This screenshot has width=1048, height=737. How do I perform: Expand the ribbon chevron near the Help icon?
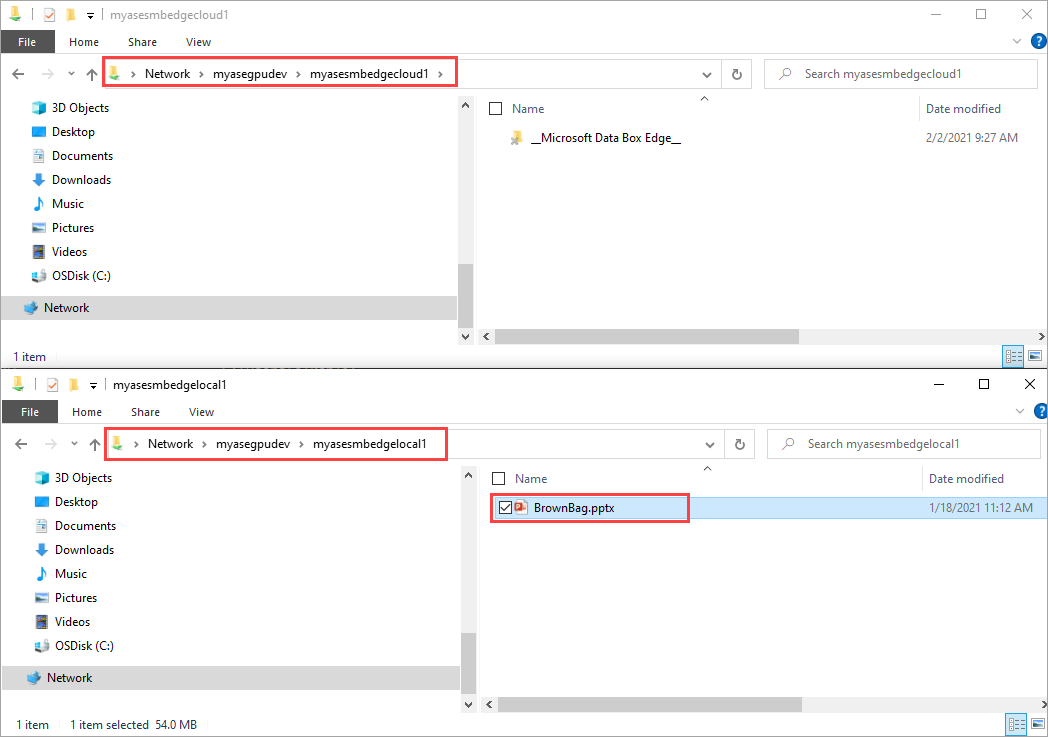(x=1018, y=41)
